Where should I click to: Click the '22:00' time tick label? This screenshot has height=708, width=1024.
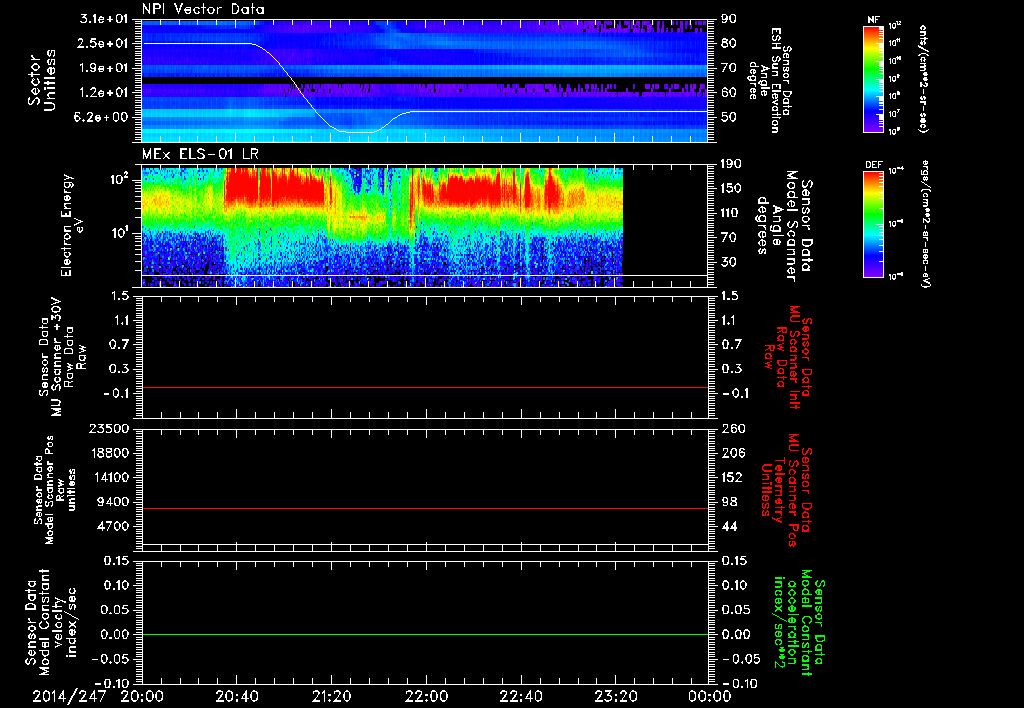click(x=426, y=696)
